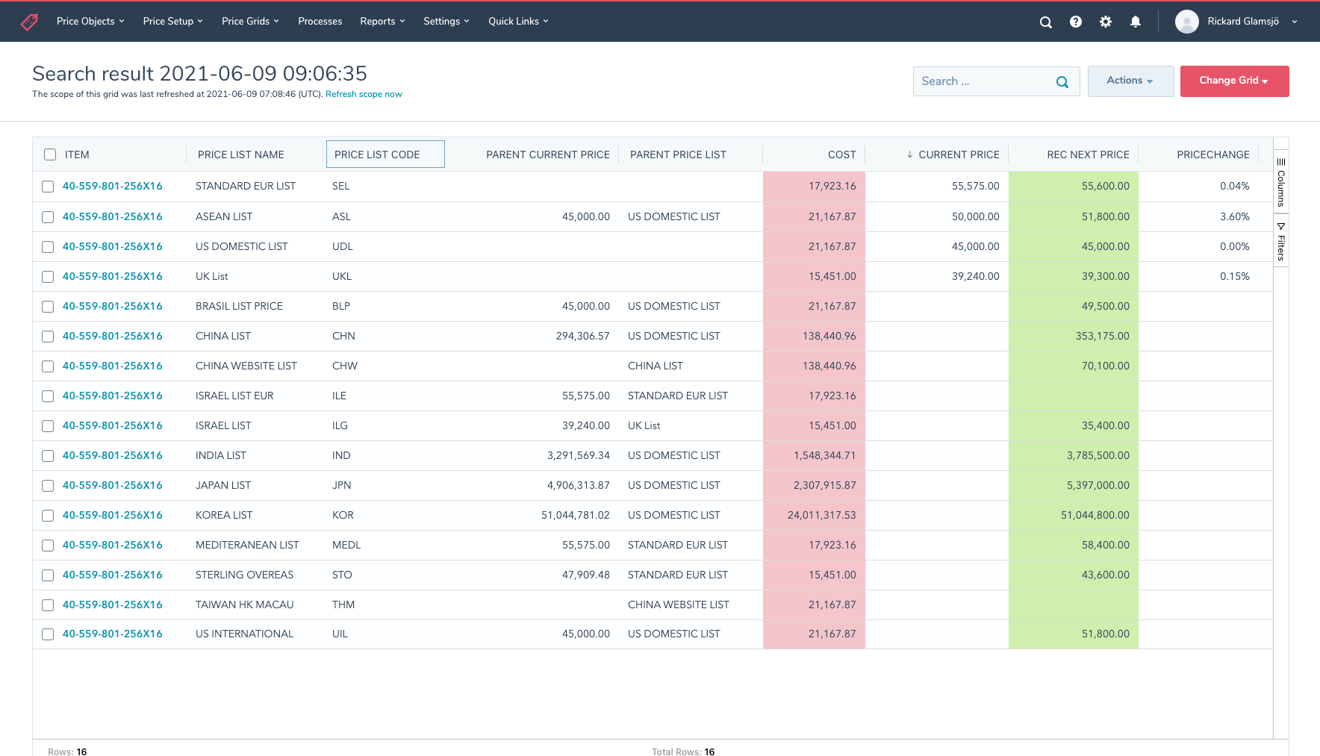Click into the grid Search field
This screenshot has height=756, width=1320.
click(983, 81)
